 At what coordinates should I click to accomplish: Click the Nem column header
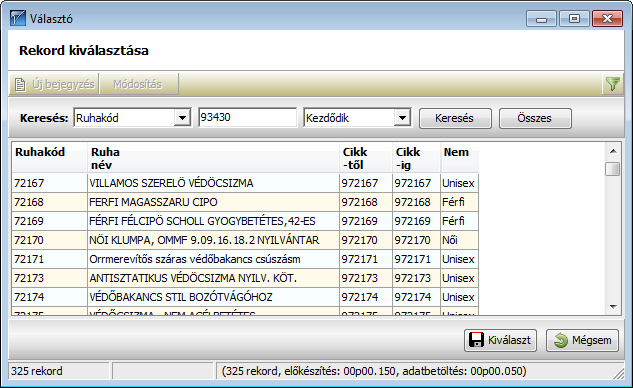tap(460, 158)
